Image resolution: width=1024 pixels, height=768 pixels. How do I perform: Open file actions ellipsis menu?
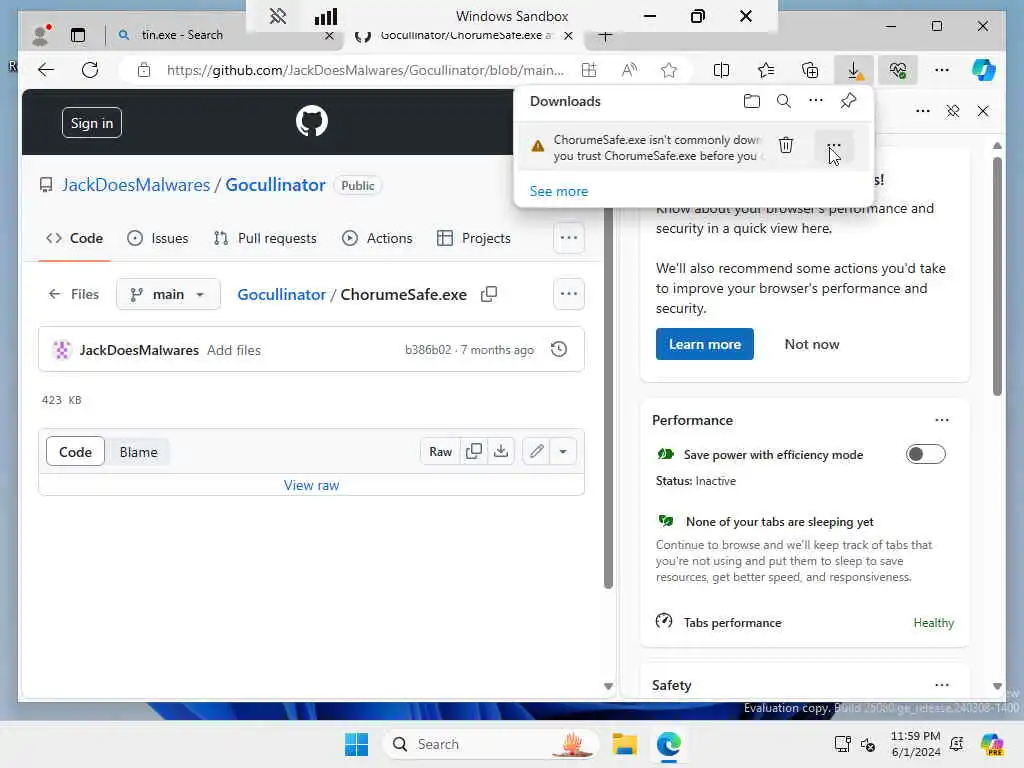tap(569, 294)
